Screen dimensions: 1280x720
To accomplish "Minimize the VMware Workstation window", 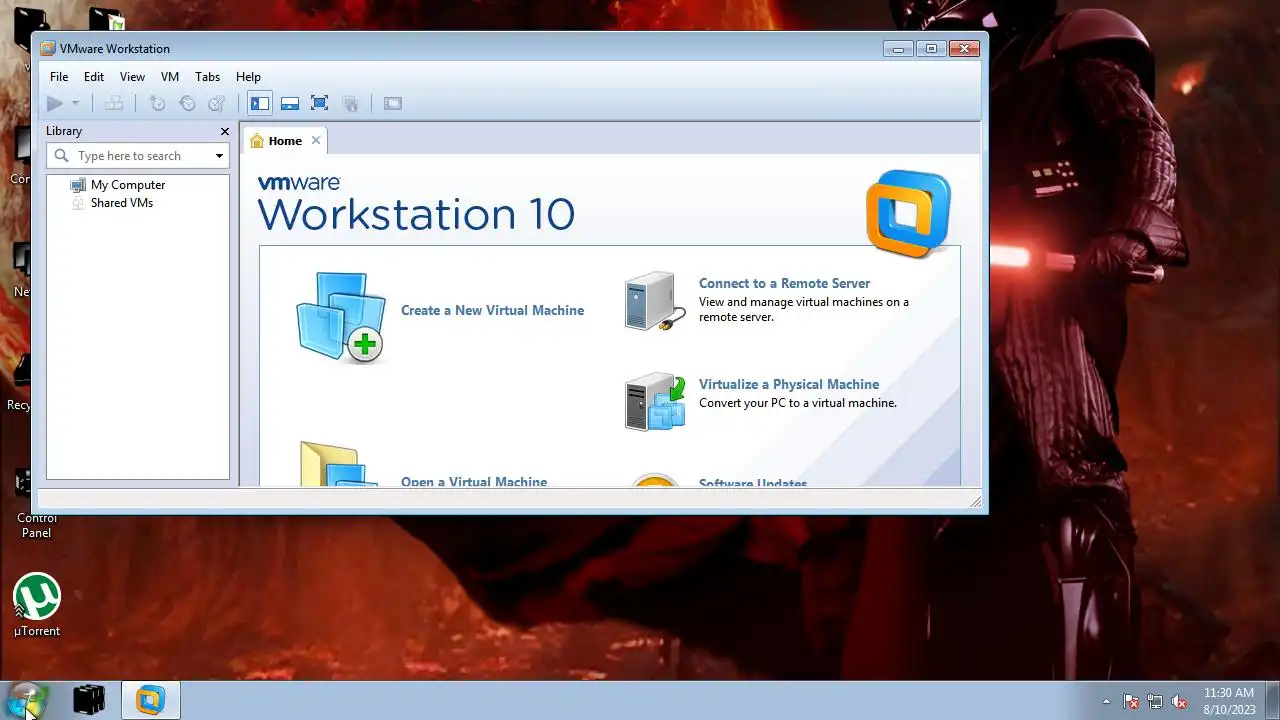I will point(898,48).
